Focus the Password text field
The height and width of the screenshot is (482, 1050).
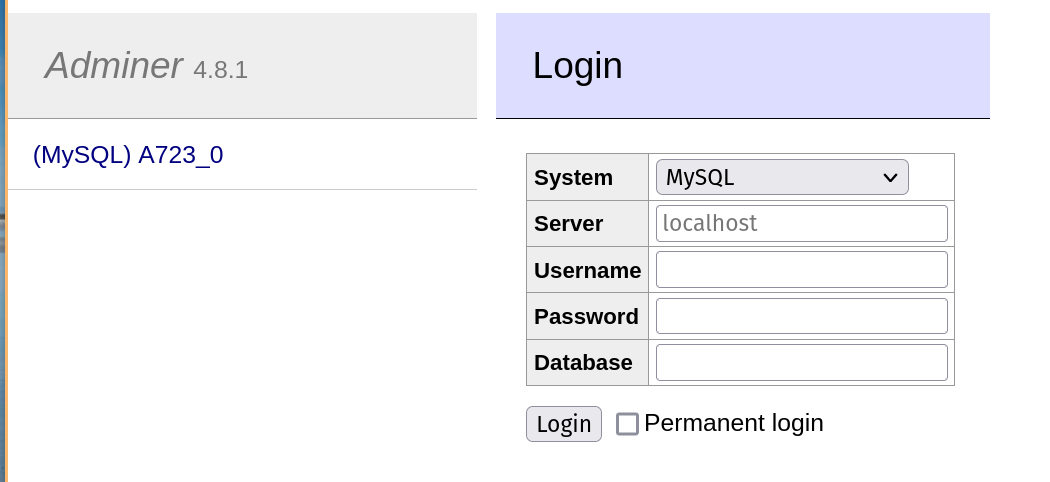click(x=802, y=316)
